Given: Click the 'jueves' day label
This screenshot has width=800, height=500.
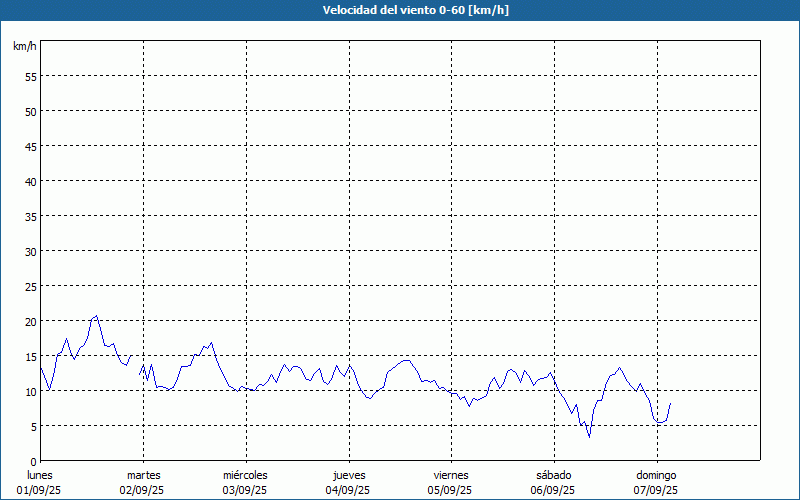Looking at the screenshot, I should point(349,476).
